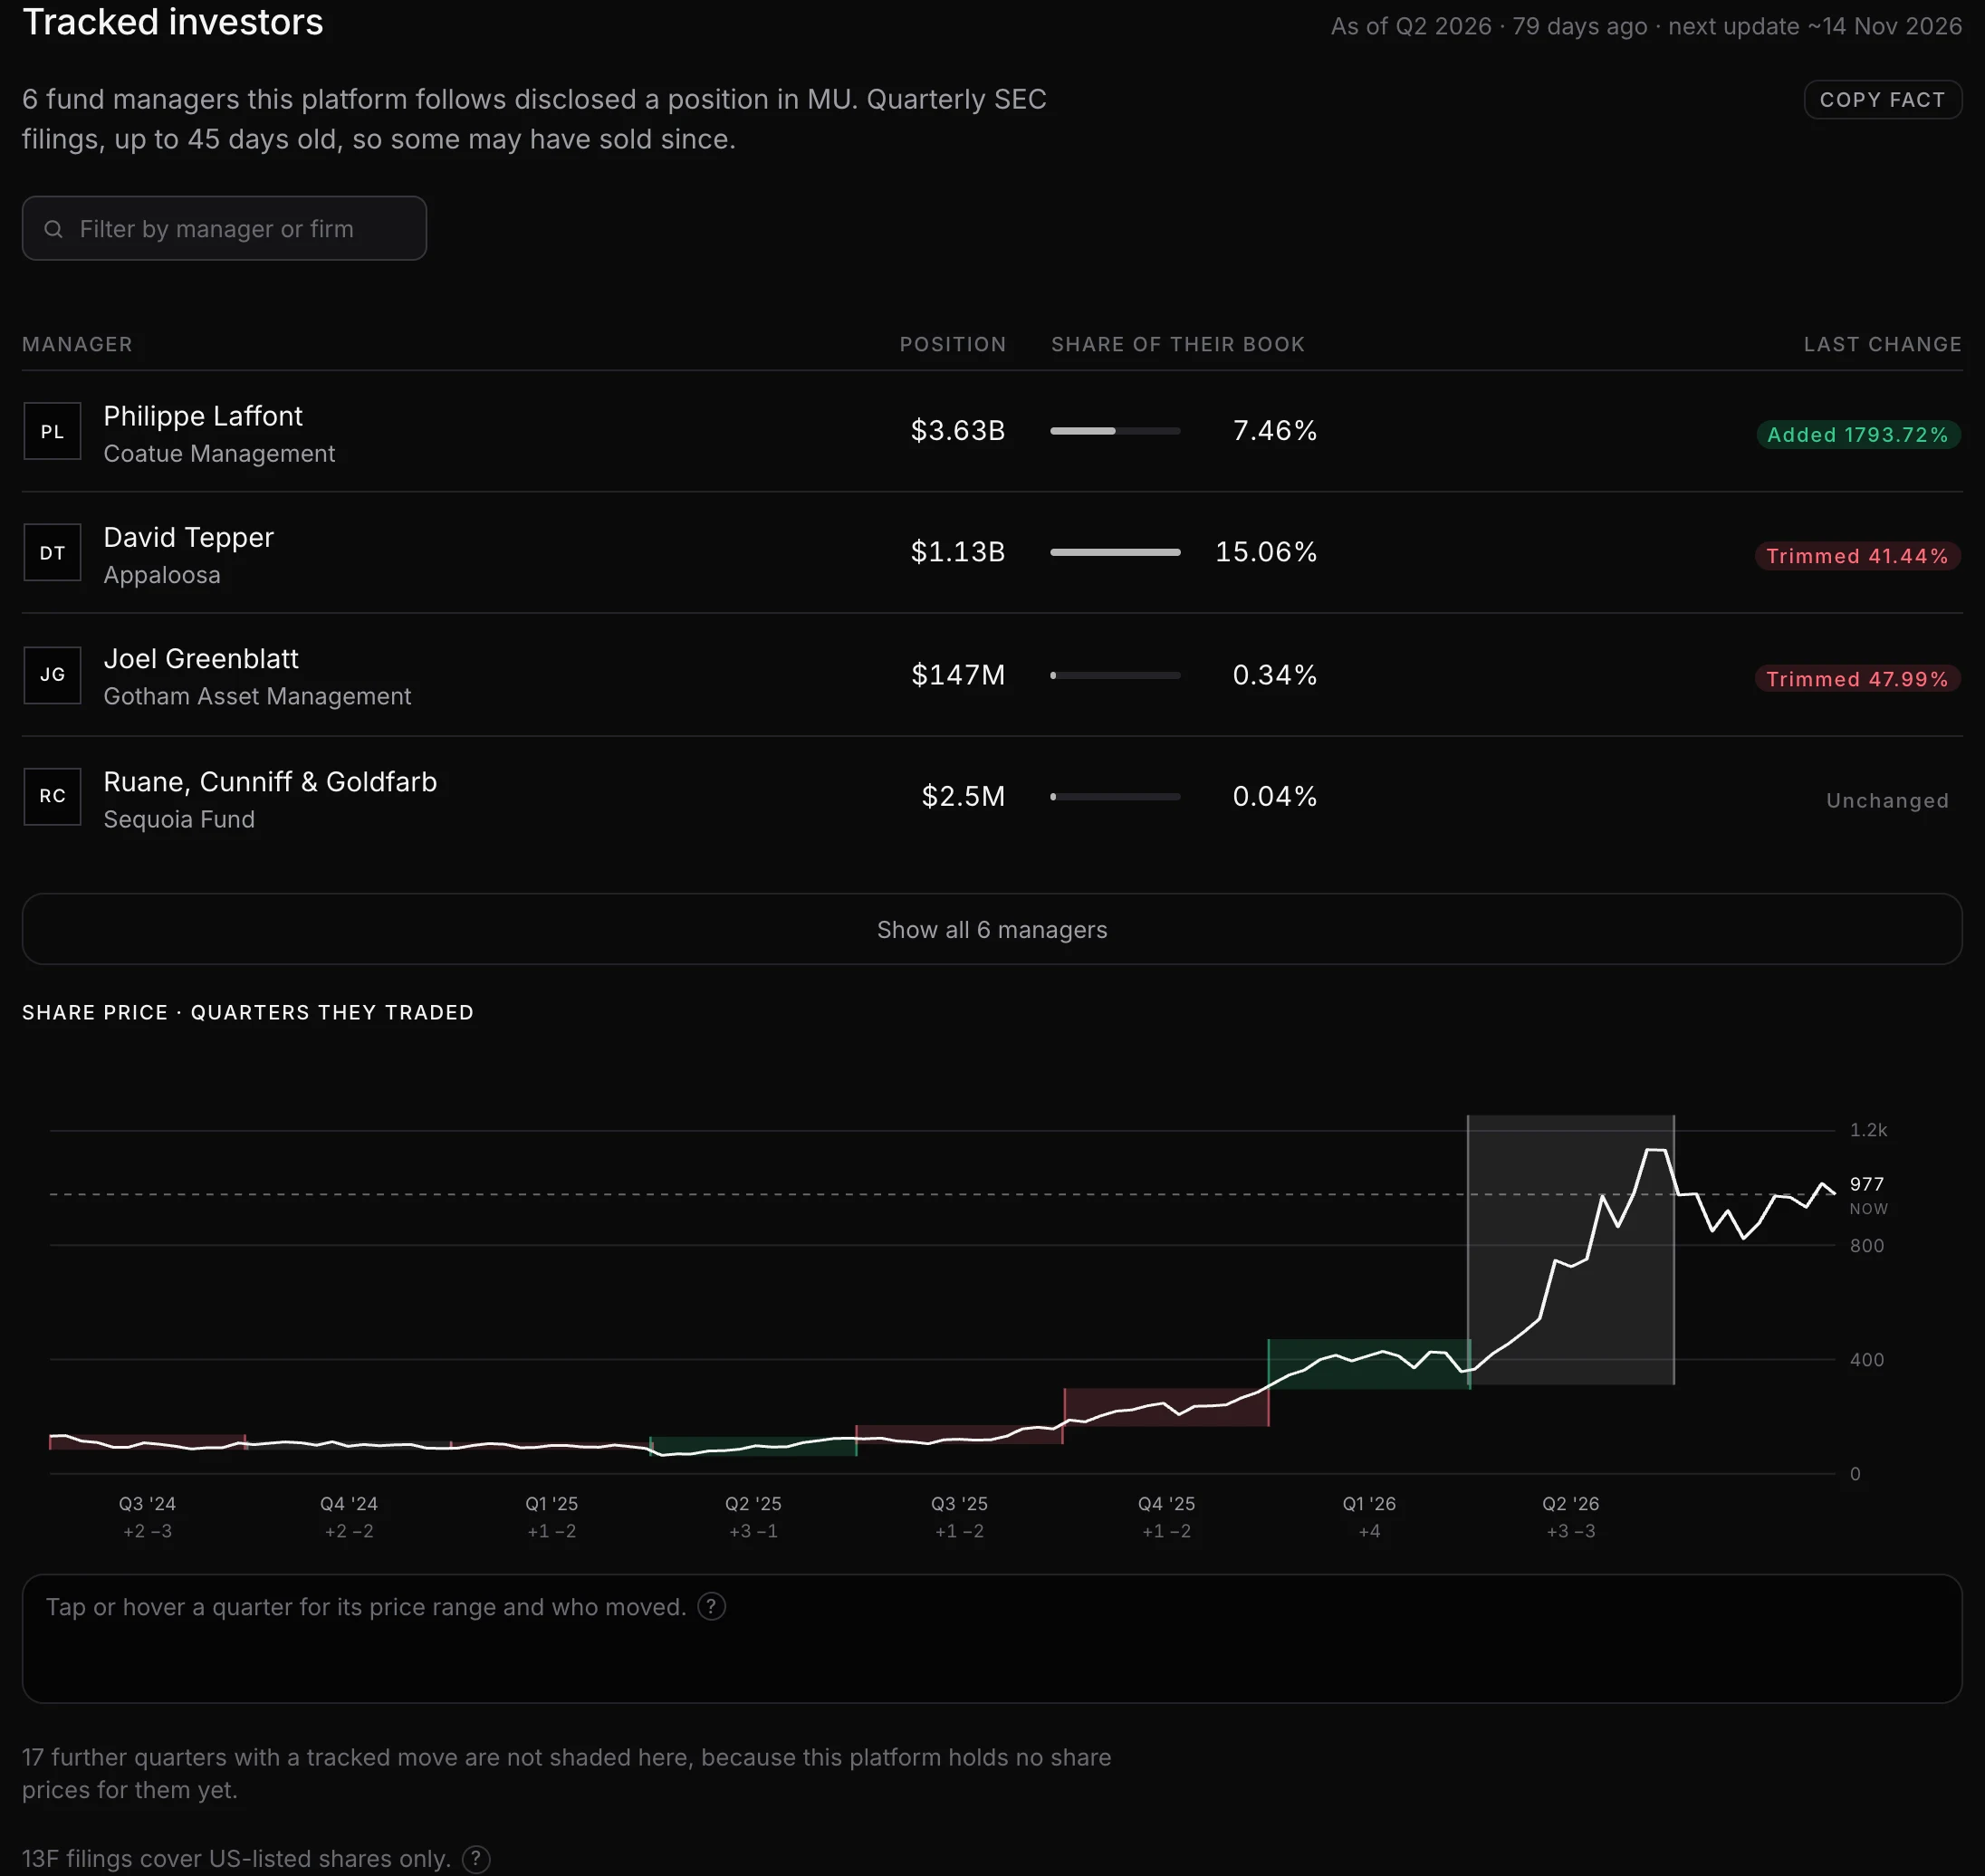Focus the Filter by manager or firm field

pos(224,228)
